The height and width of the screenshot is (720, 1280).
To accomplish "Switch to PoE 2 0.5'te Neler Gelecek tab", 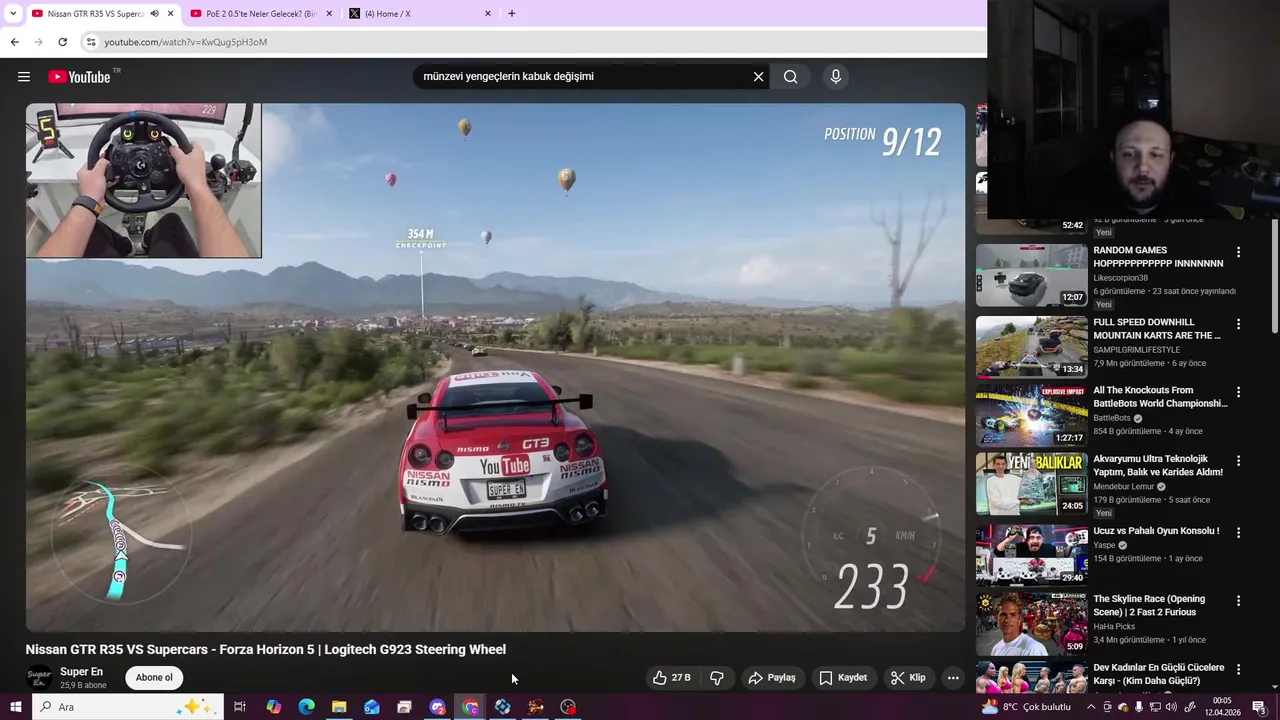I will [x=260, y=14].
